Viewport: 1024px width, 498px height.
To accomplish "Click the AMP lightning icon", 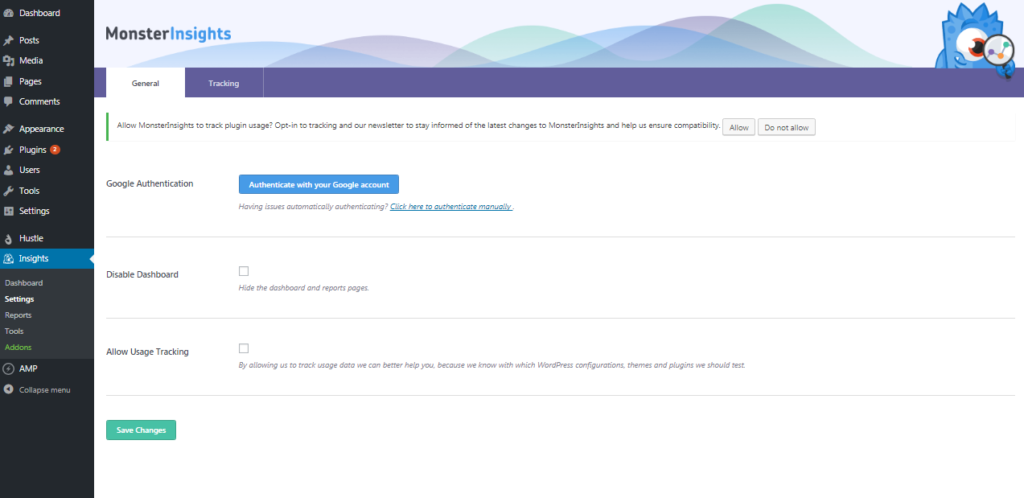I will pyautogui.click(x=8, y=369).
